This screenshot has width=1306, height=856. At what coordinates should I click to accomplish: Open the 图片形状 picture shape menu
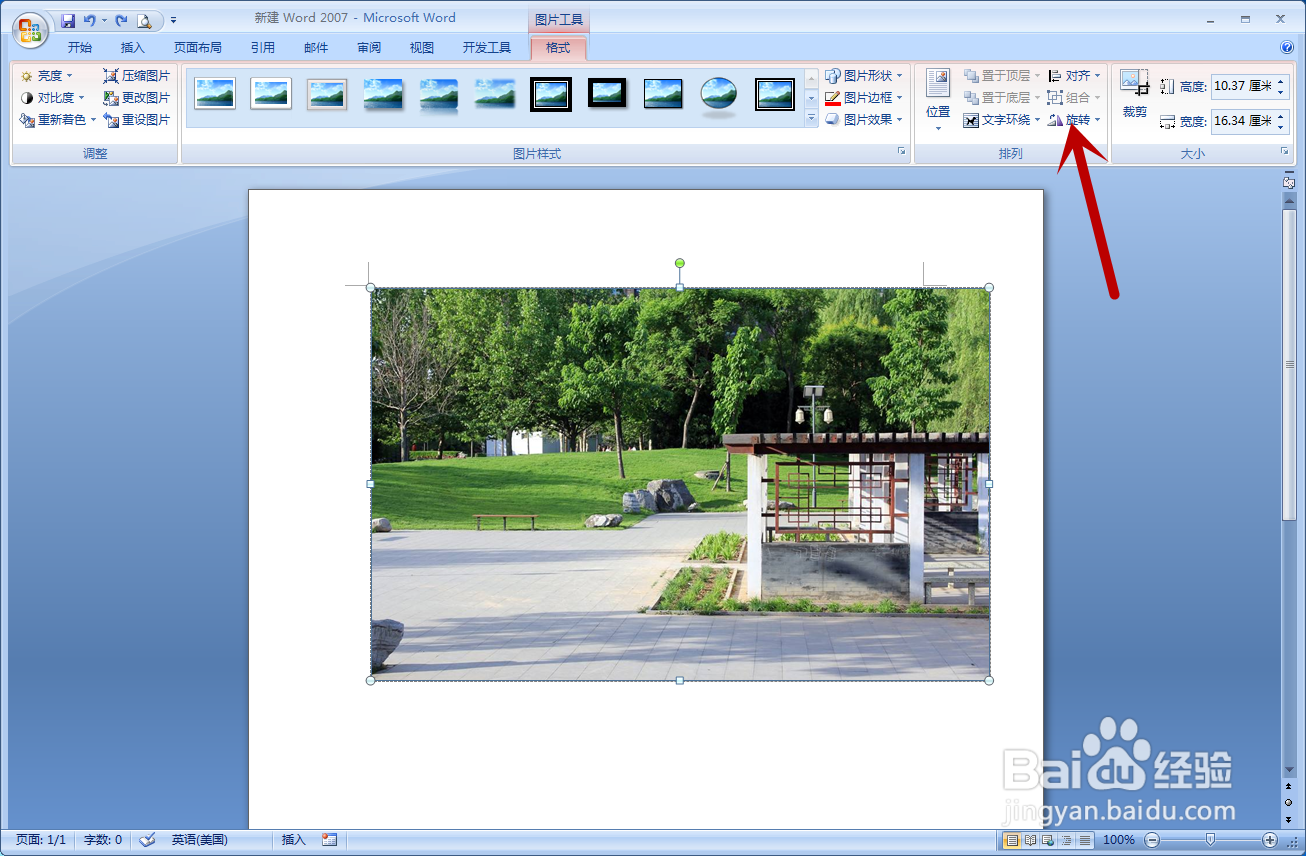[x=864, y=76]
